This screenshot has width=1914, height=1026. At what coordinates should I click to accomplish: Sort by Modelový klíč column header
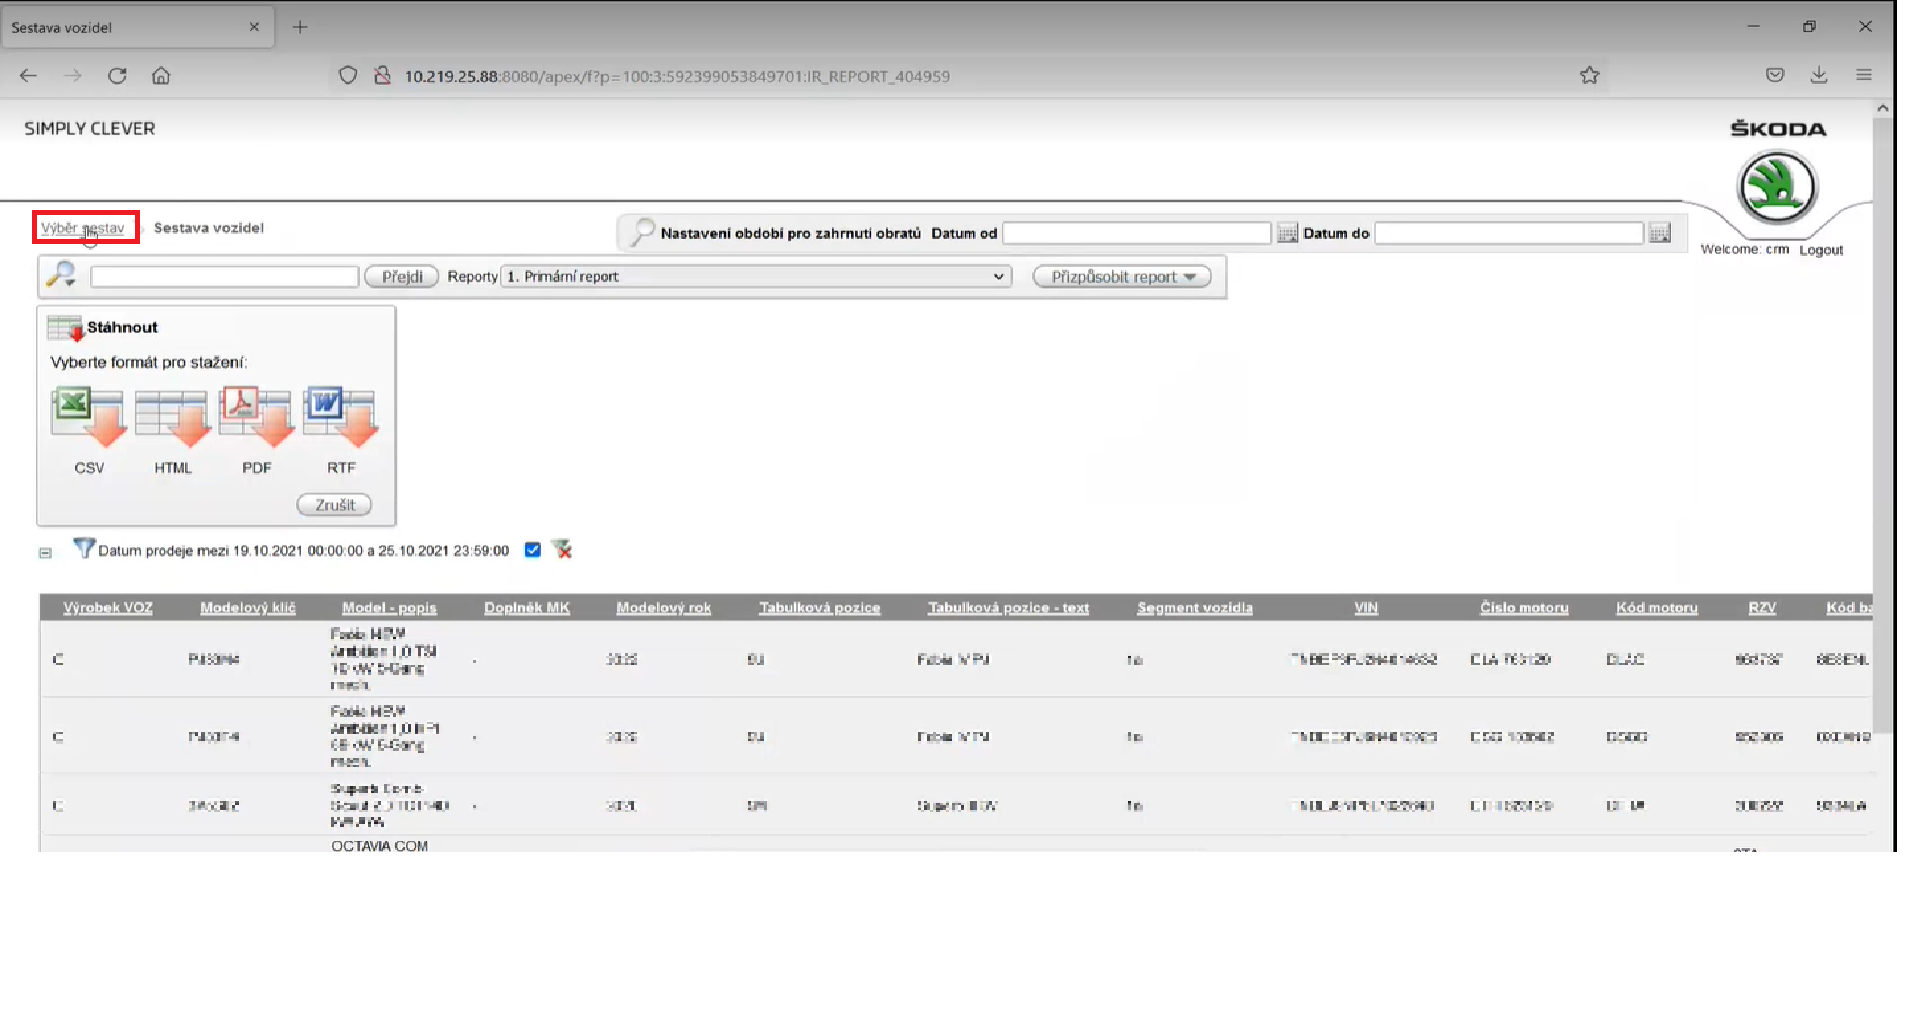[x=247, y=608]
